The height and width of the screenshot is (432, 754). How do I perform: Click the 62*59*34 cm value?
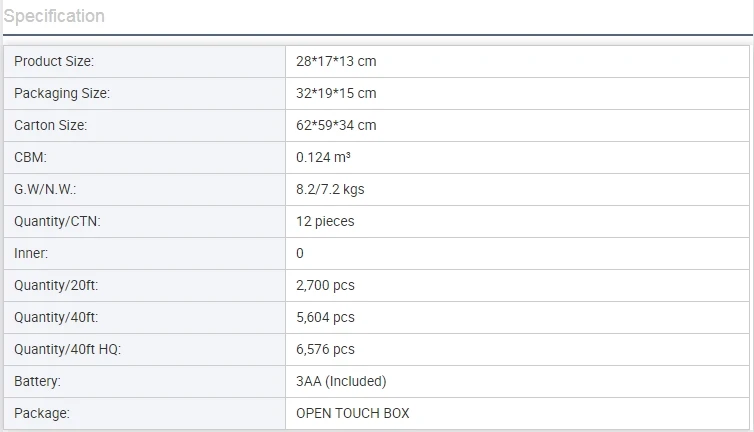pos(336,125)
